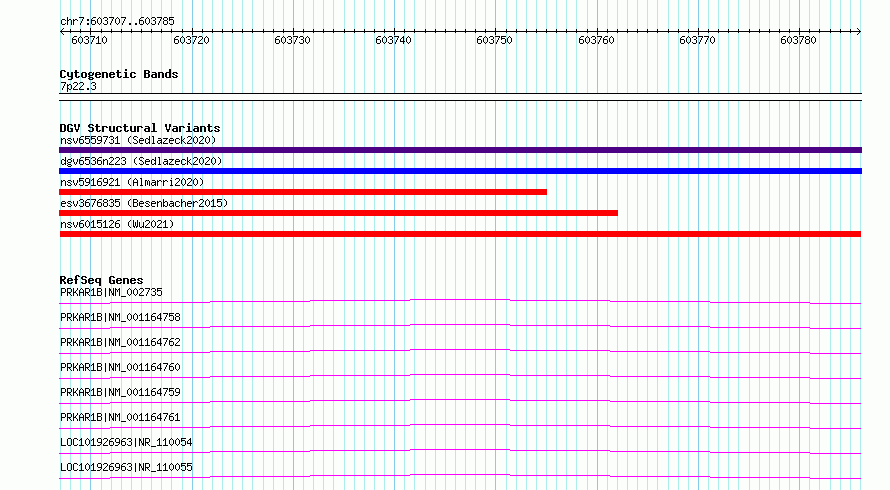
Task: Click ruler position 603720
Action: tap(191, 40)
